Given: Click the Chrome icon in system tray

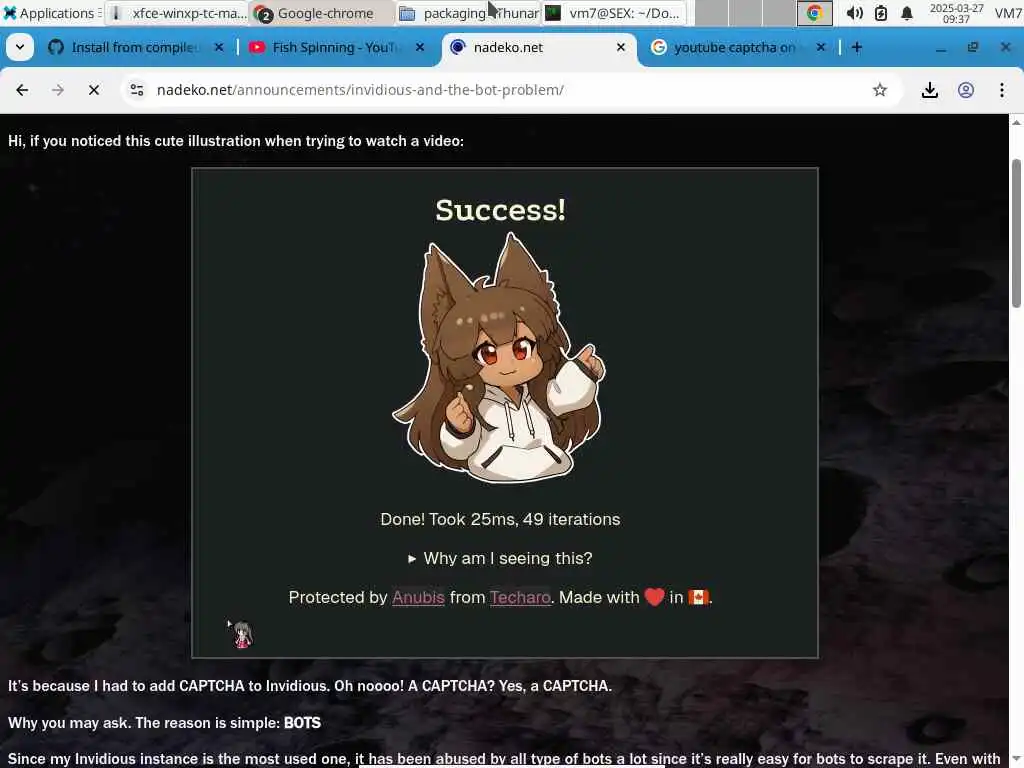Looking at the screenshot, I should click(x=814, y=13).
